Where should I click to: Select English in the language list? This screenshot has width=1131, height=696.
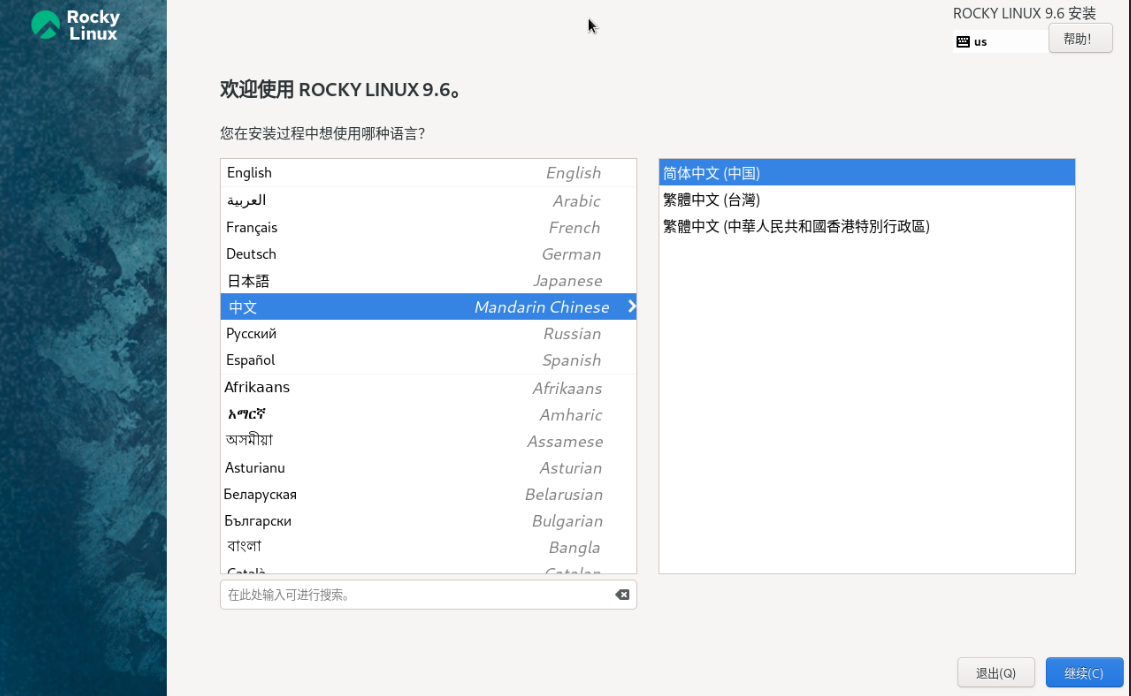pyautogui.click(x=428, y=173)
